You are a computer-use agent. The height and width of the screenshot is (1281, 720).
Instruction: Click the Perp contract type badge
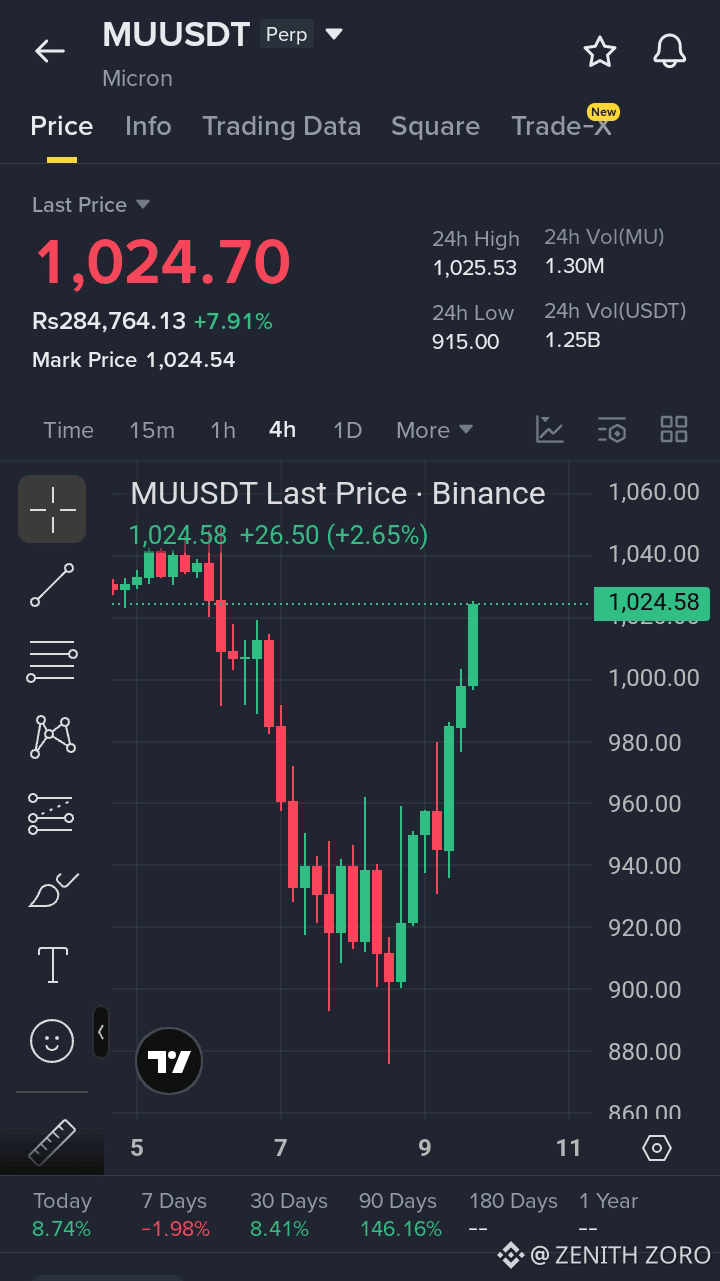(287, 34)
